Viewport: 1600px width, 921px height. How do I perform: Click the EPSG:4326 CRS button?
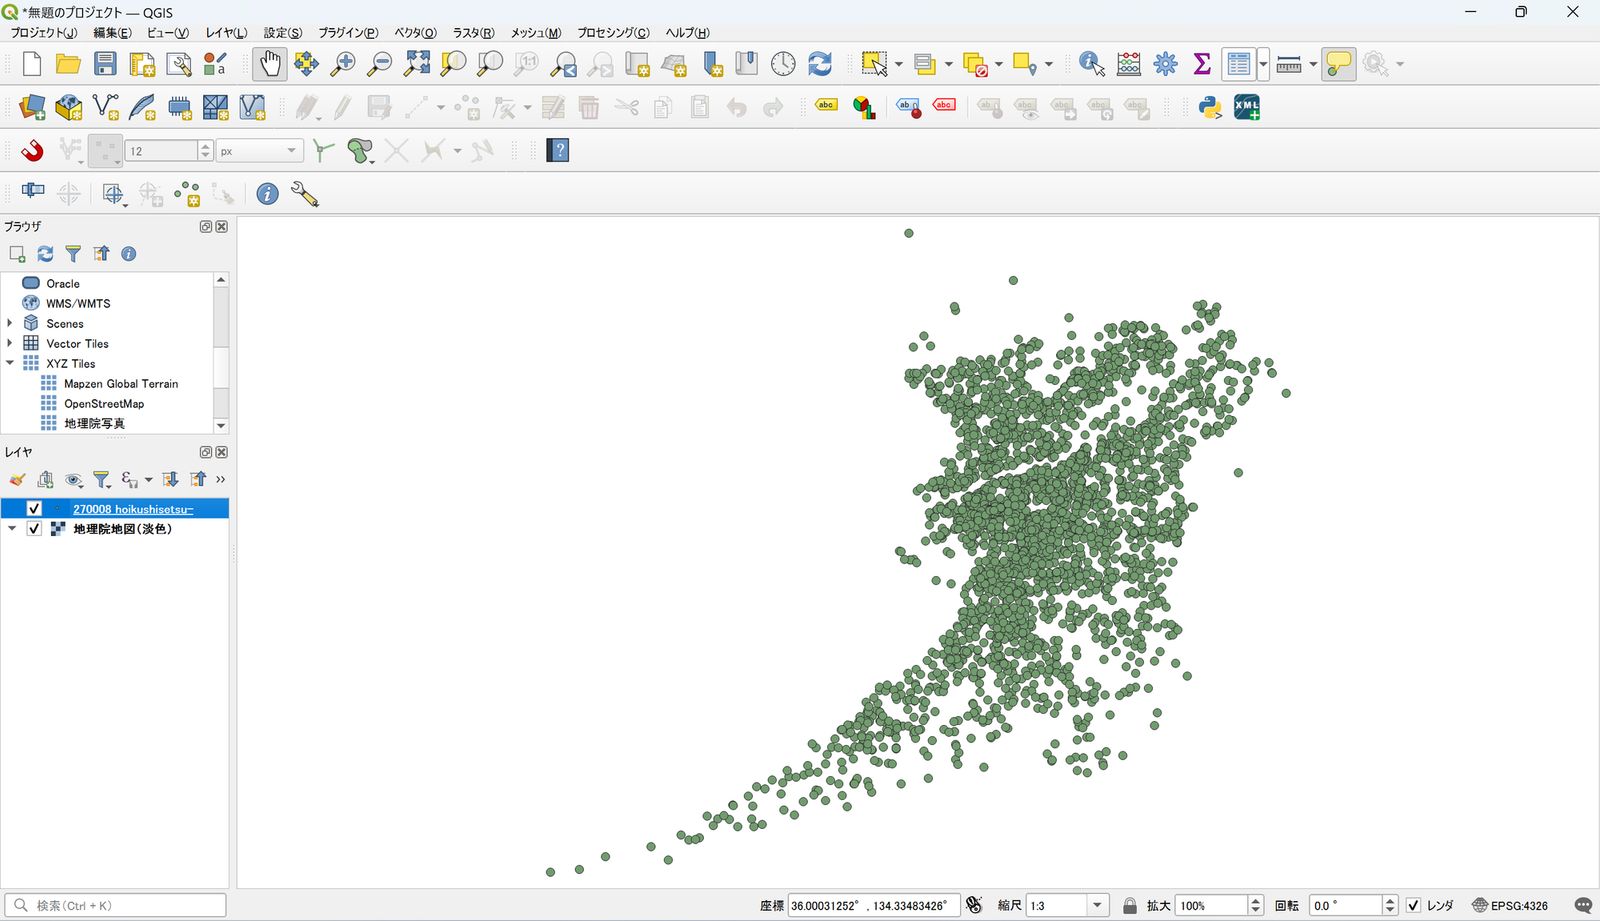1510,905
